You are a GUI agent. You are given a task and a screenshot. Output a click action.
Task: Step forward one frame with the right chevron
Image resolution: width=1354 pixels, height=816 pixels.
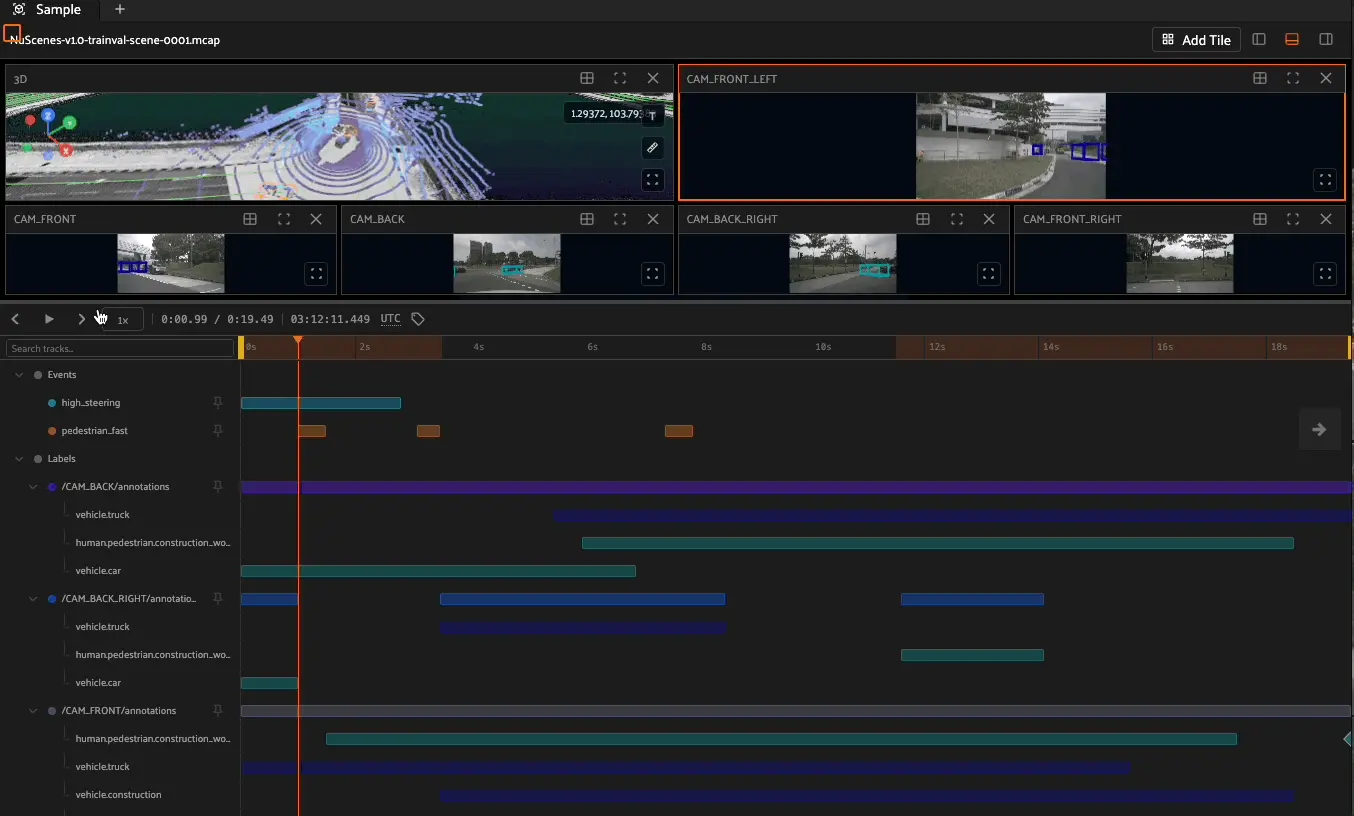coord(81,319)
